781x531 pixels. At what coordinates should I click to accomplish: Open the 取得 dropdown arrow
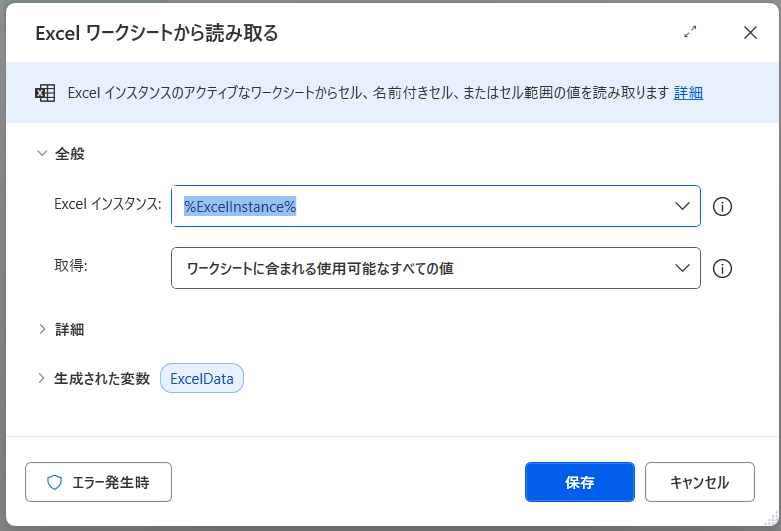click(x=683, y=268)
